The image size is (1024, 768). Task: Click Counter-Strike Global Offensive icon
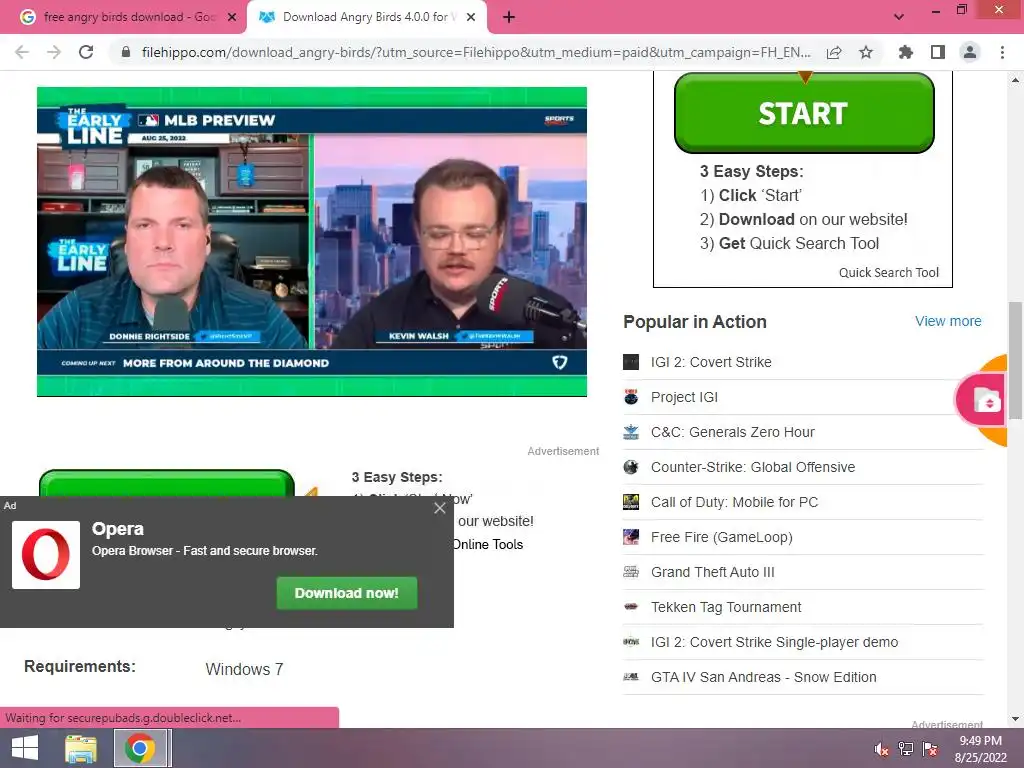[x=631, y=467]
